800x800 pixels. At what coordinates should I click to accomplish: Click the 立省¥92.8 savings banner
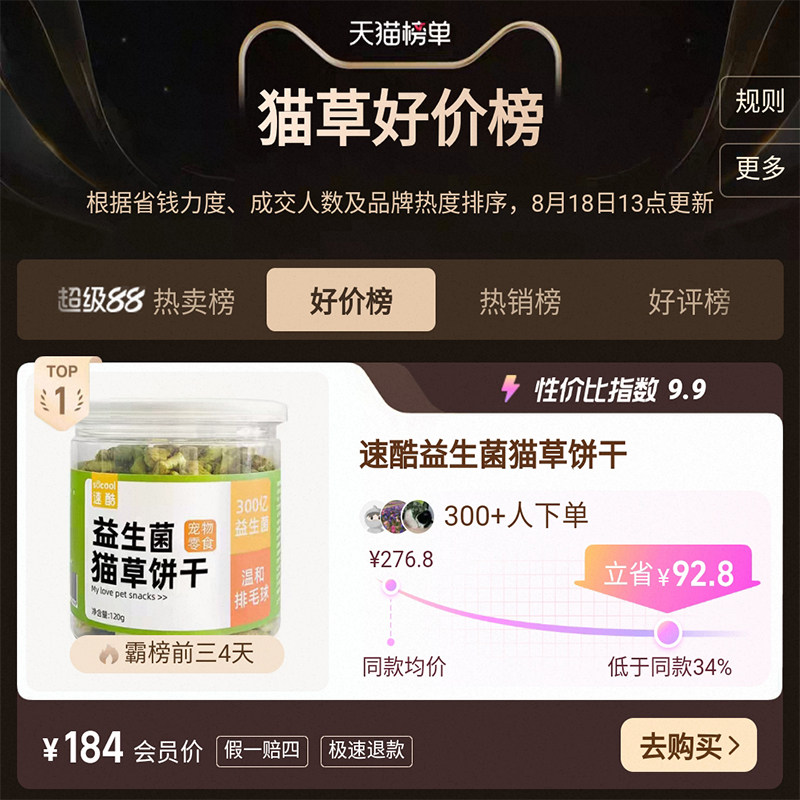point(668,575)
